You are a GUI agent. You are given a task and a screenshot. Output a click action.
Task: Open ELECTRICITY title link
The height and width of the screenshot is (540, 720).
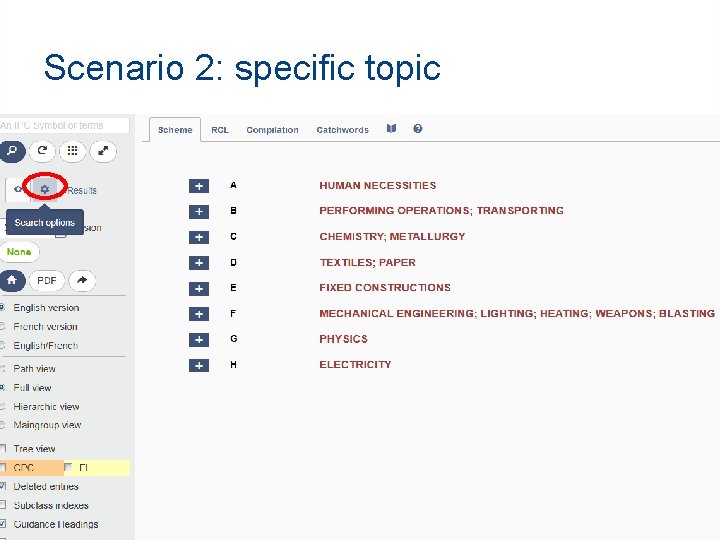[x=355, y=365]
